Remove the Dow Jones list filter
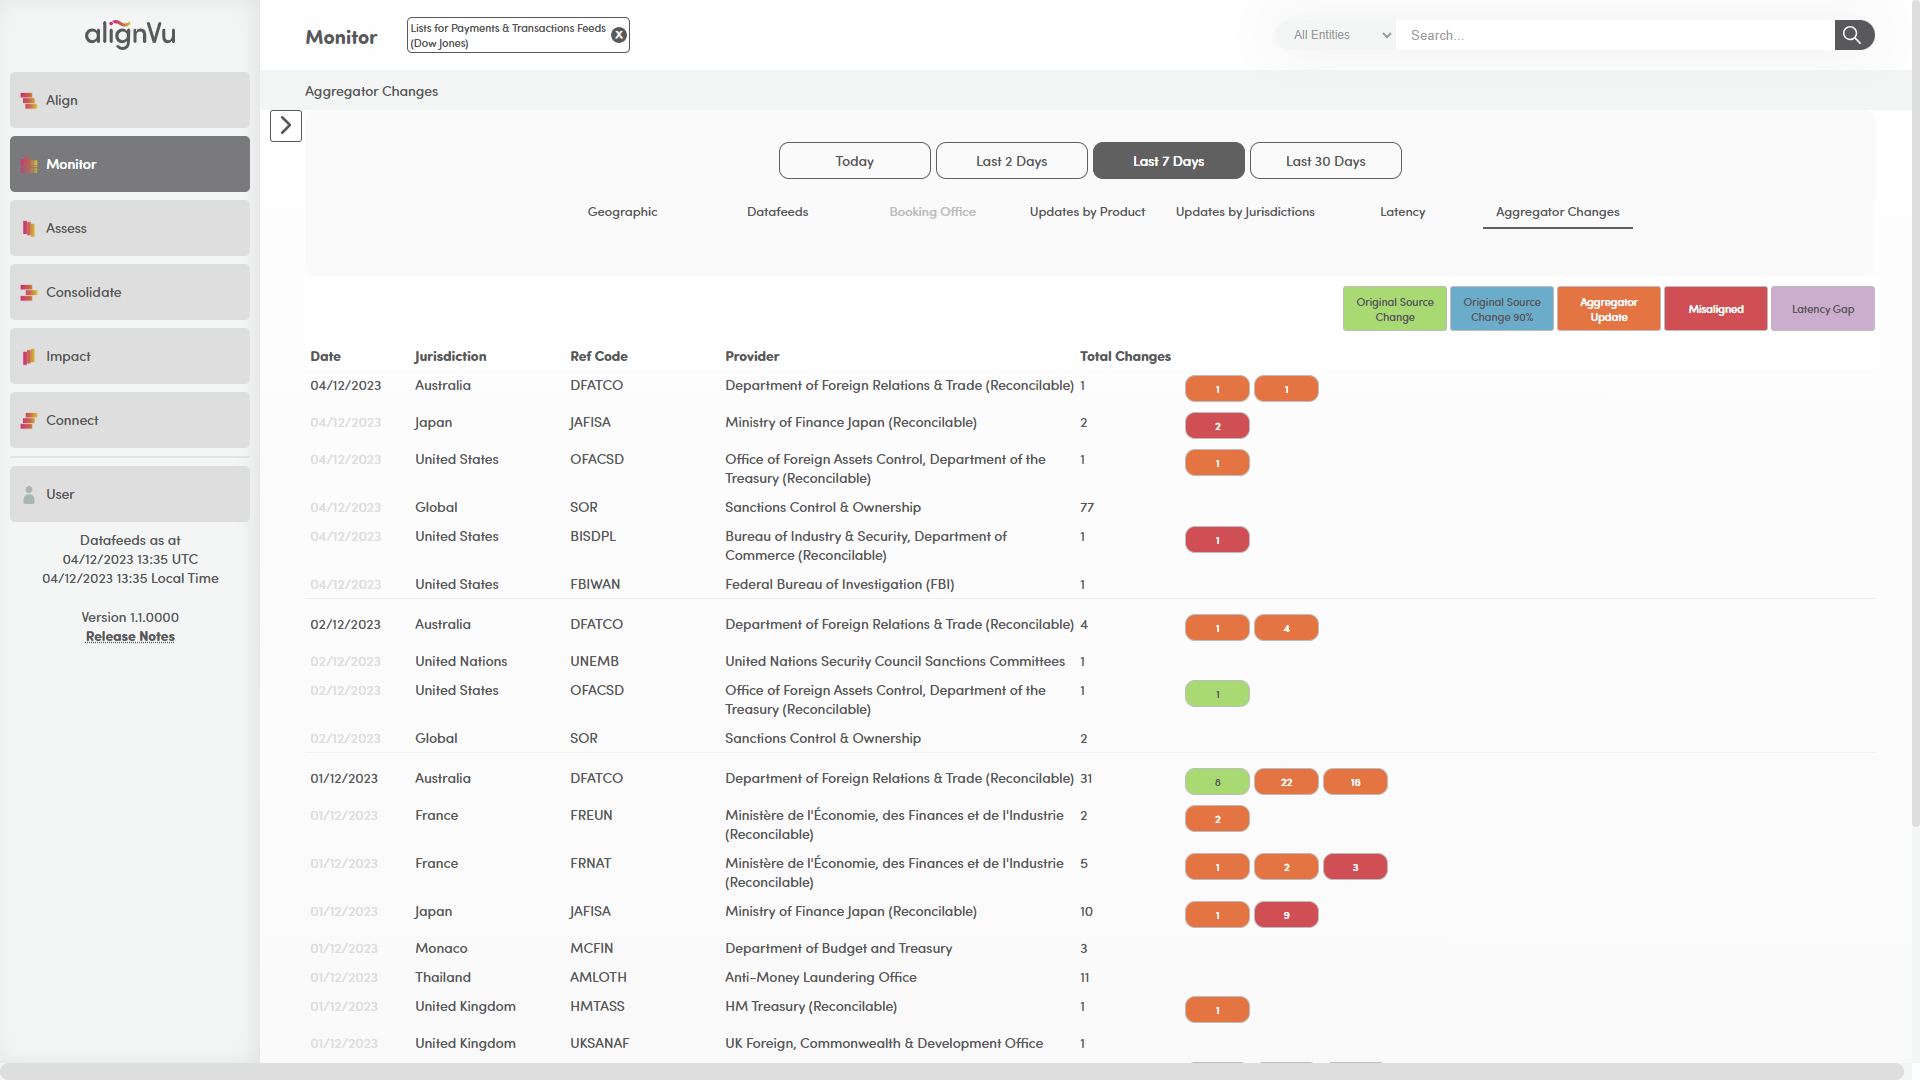Image resolution: width=1920 pixels, height=1080 pixels. click(619, 35)
